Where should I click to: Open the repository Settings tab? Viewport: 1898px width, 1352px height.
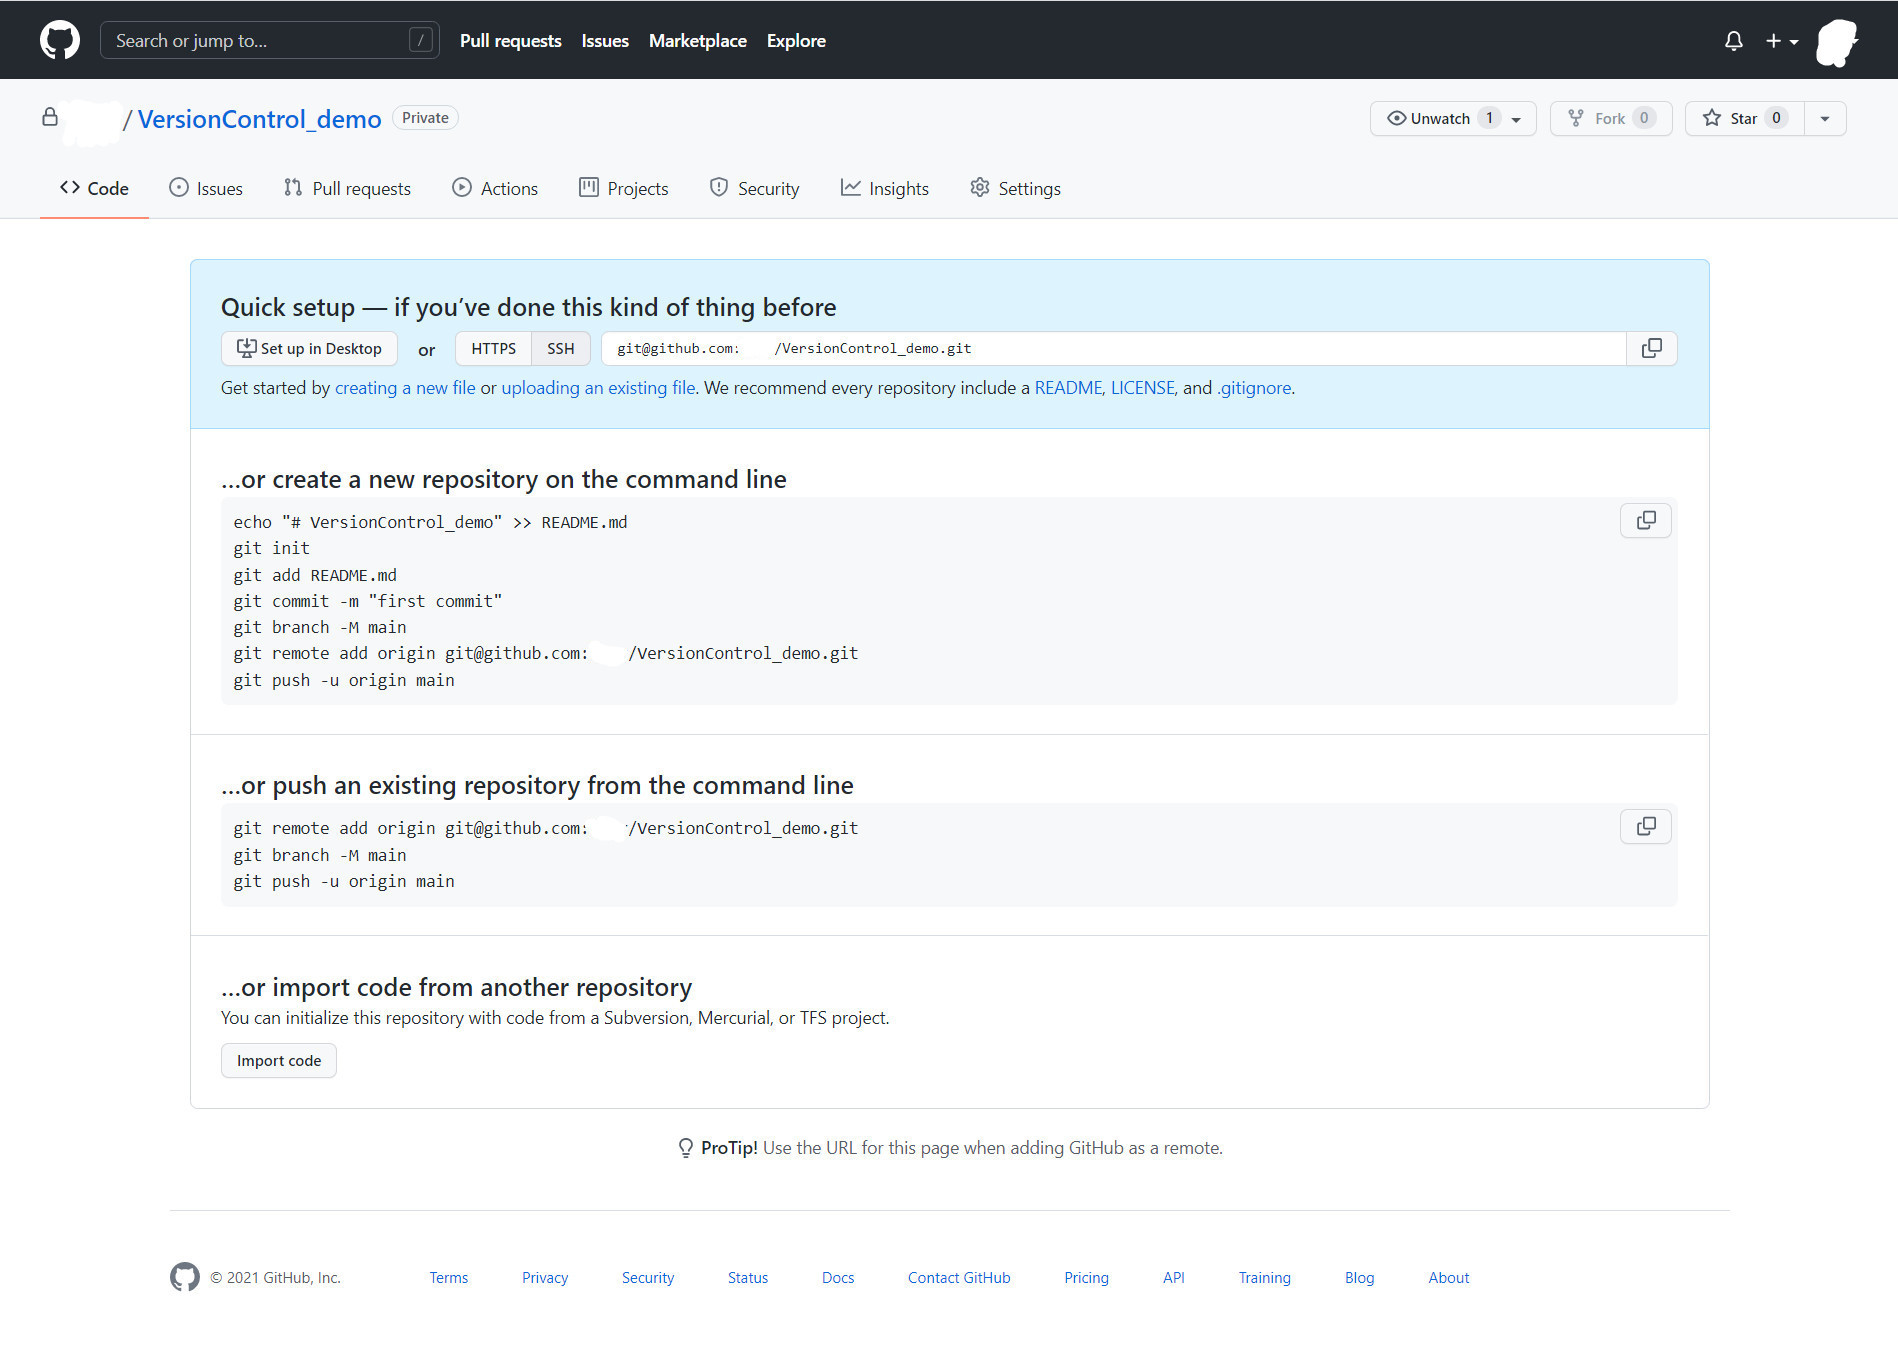tap(1015, 188)
